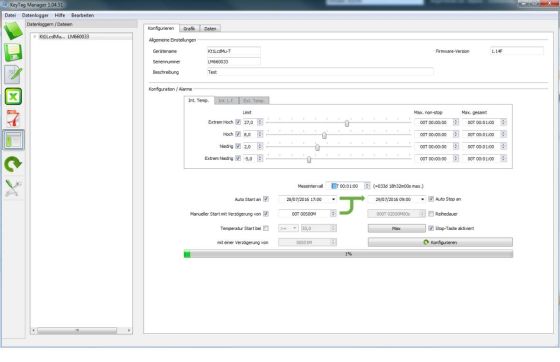
Task: Open the Datei menu
Action: click(10, 15)
